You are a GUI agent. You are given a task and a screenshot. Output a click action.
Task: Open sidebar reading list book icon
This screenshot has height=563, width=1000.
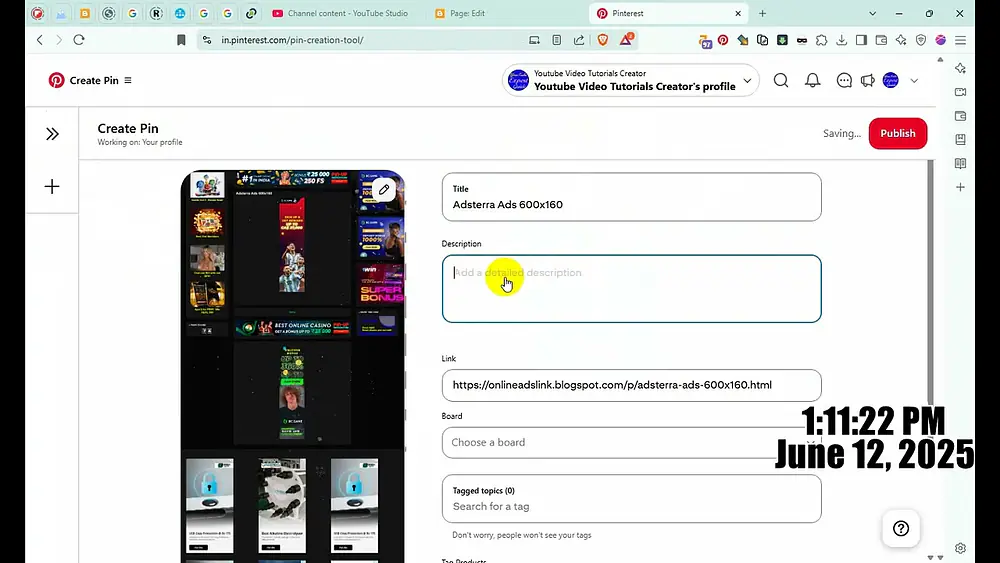(960, 163)
